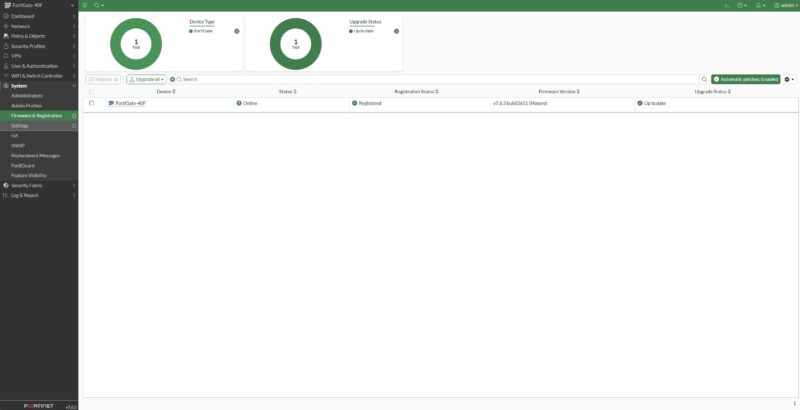The width and height of the screenshot is (800, 410).
Task: Click the WiFi & Switch Controller icon
Action: point(6,76)
